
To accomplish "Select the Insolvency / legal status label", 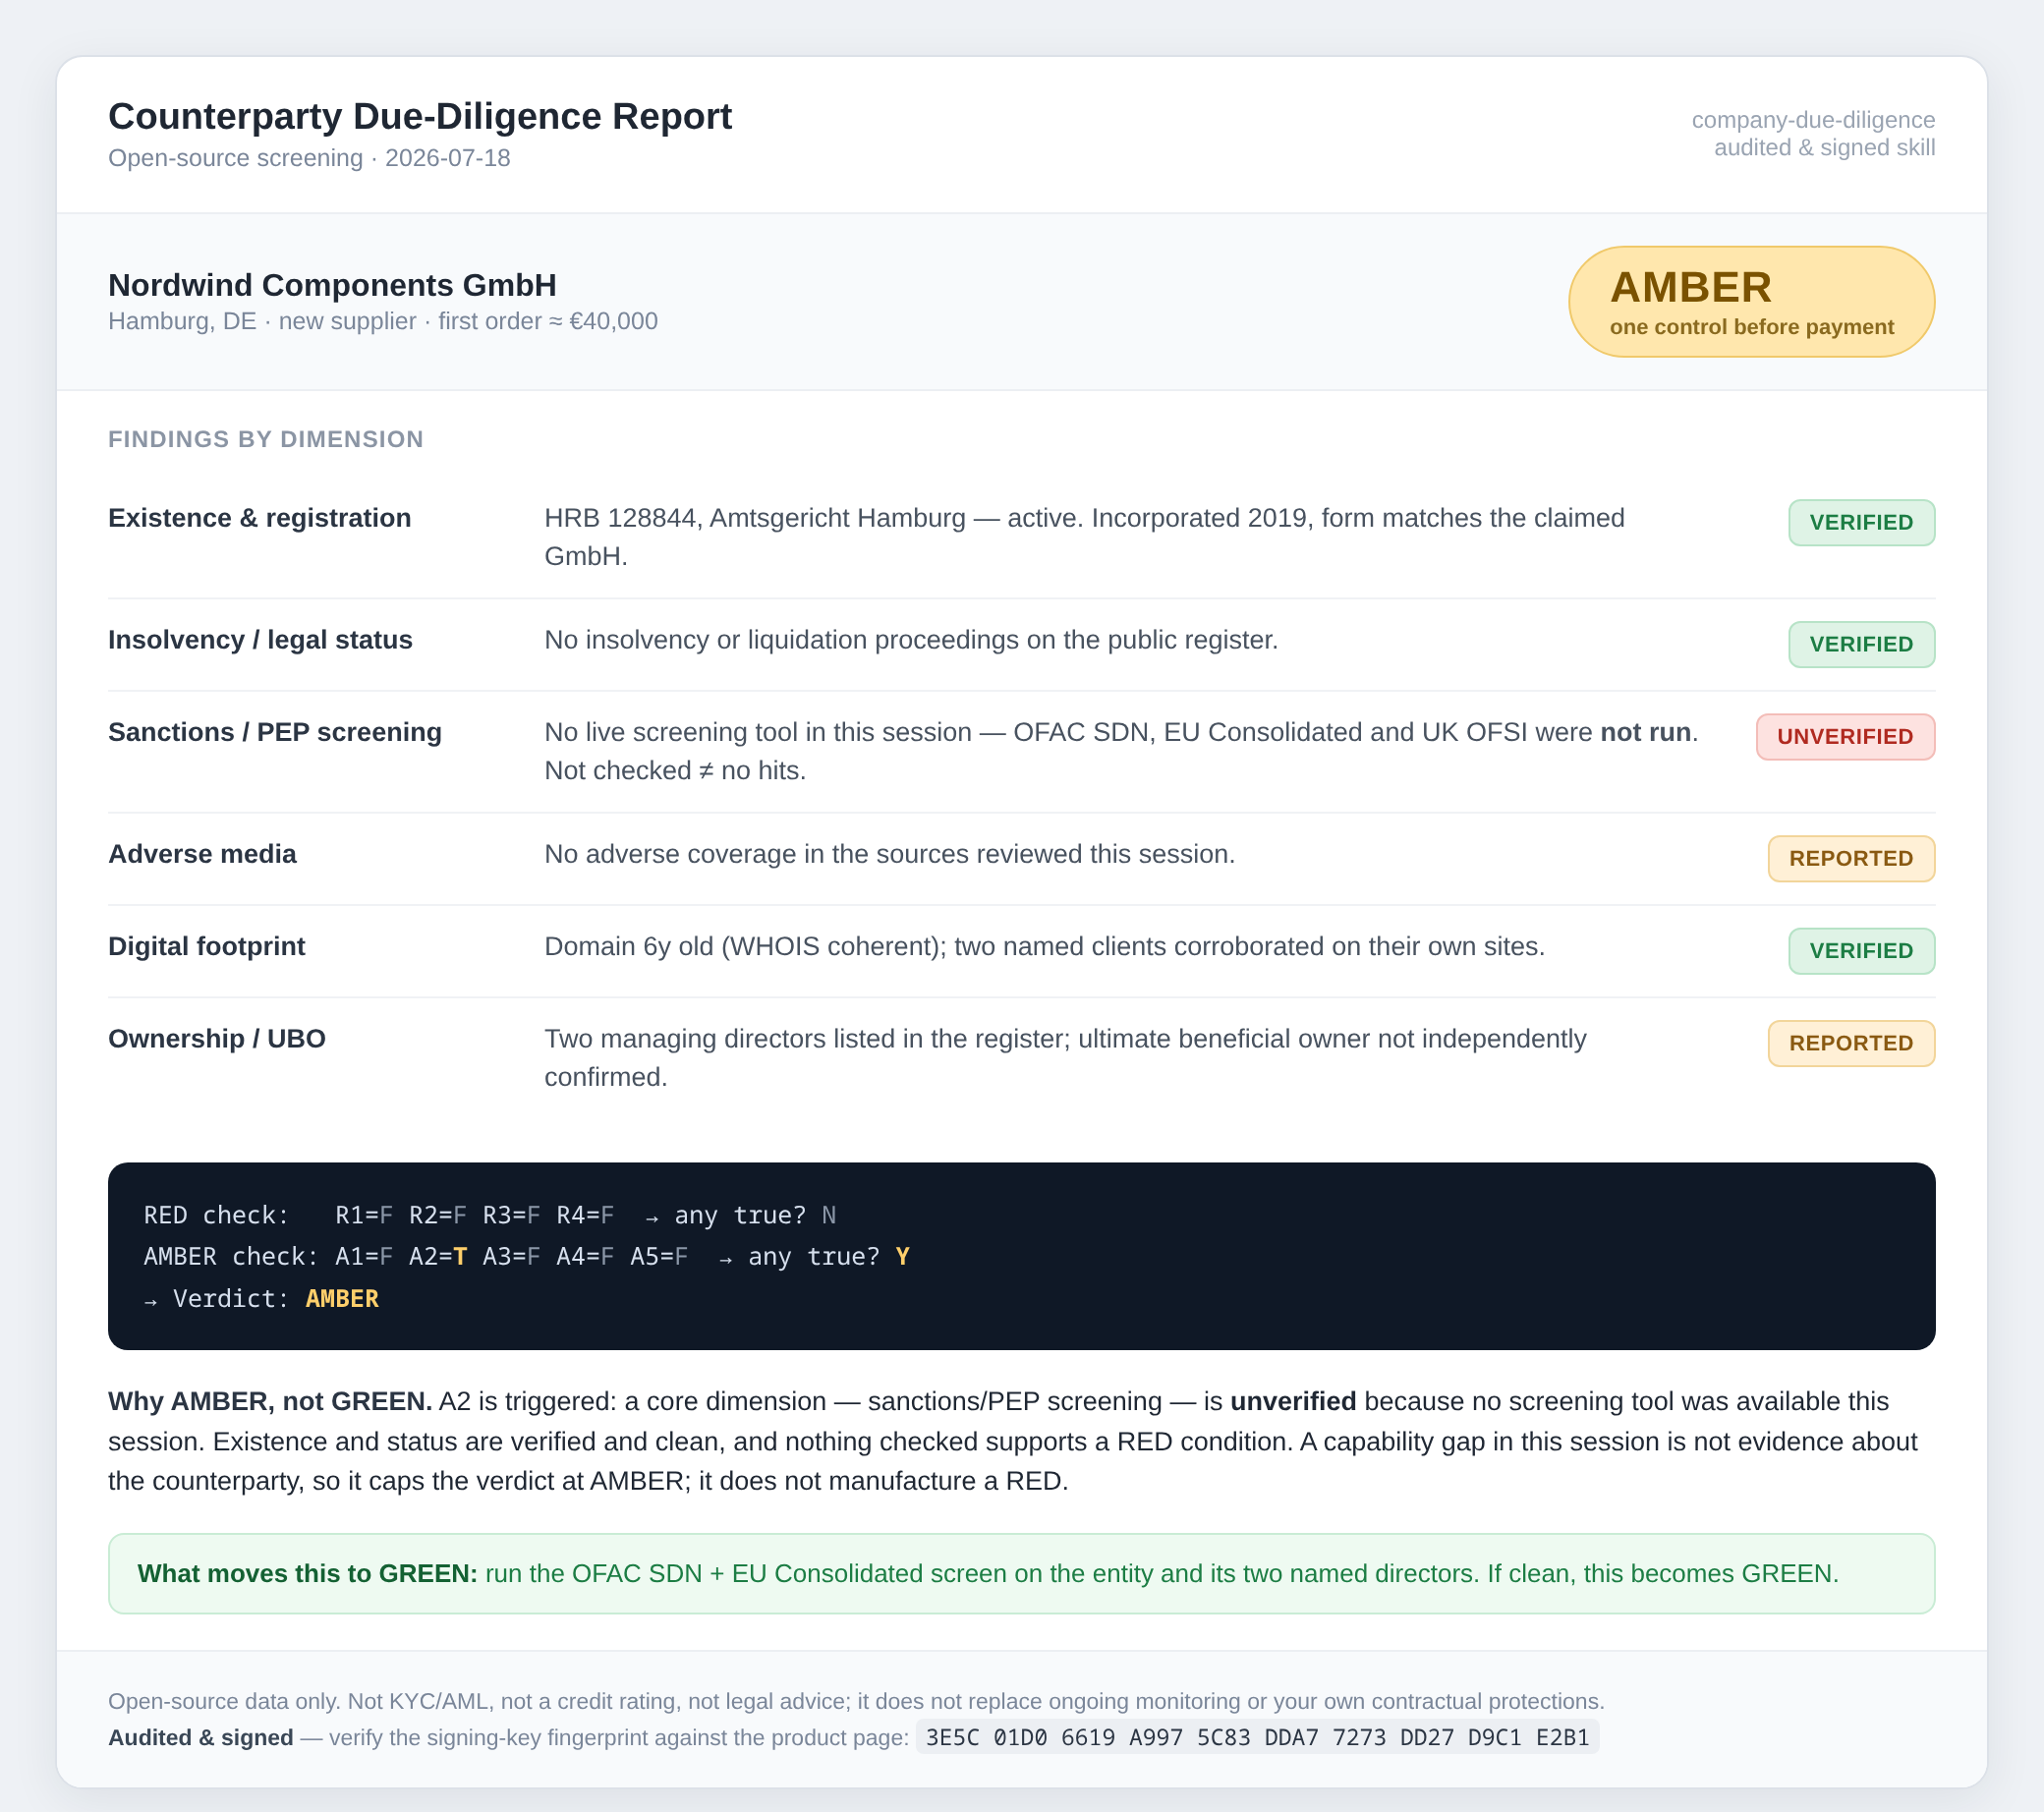I will tap(260, 640).
